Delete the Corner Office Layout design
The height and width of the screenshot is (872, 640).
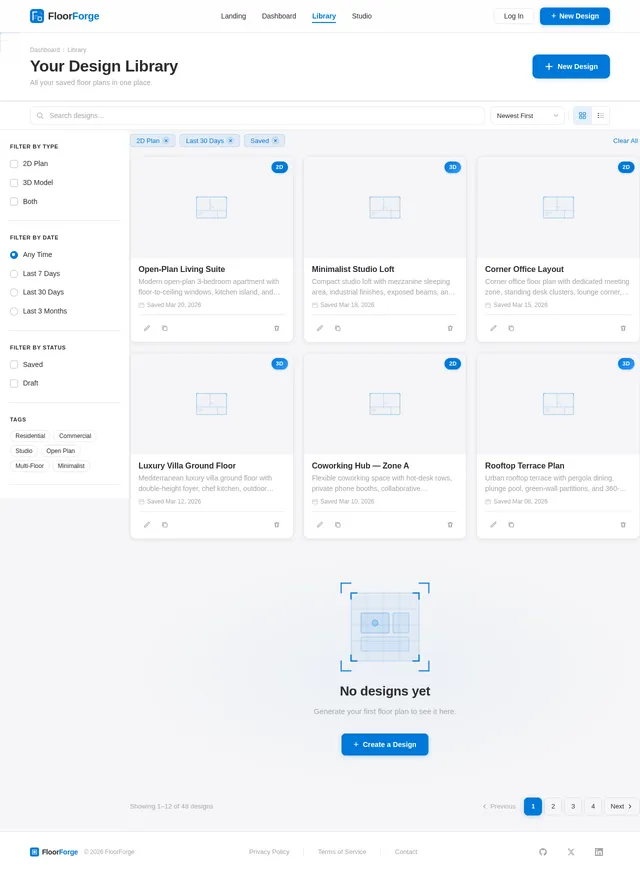[623, 328]
